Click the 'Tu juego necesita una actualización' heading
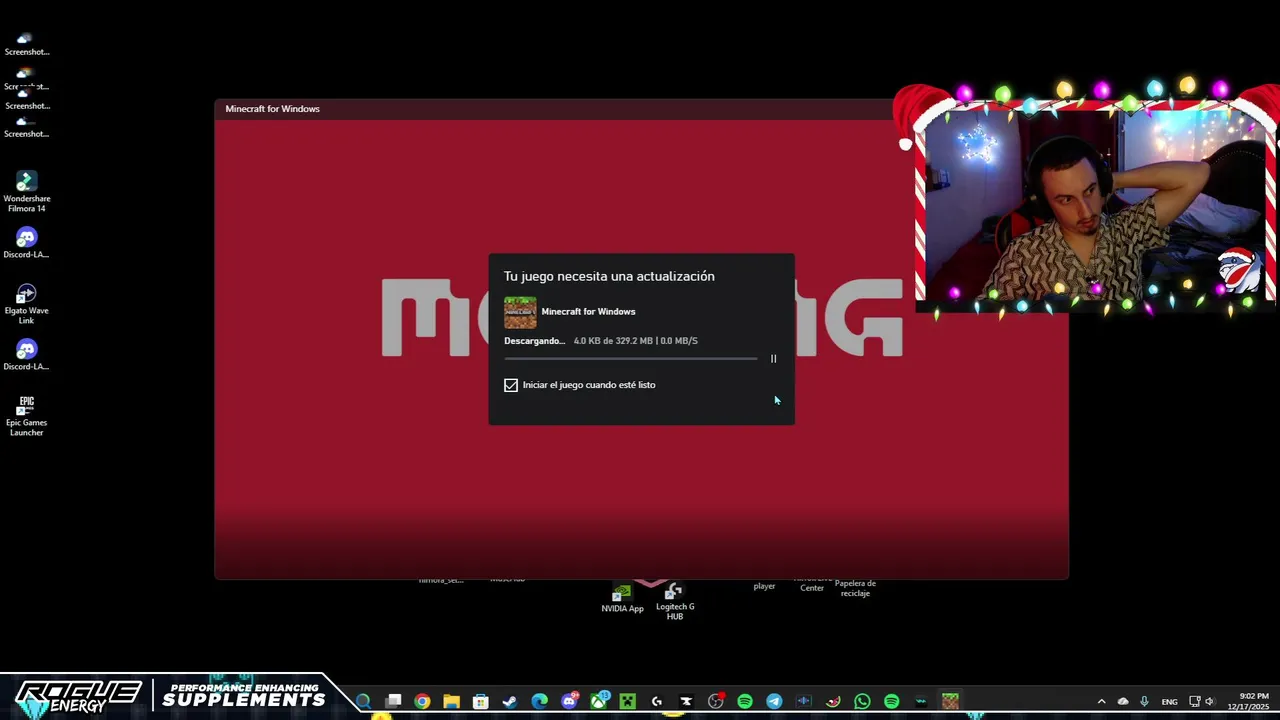This screenshot has height=720, width=1280. pos(609,276)
